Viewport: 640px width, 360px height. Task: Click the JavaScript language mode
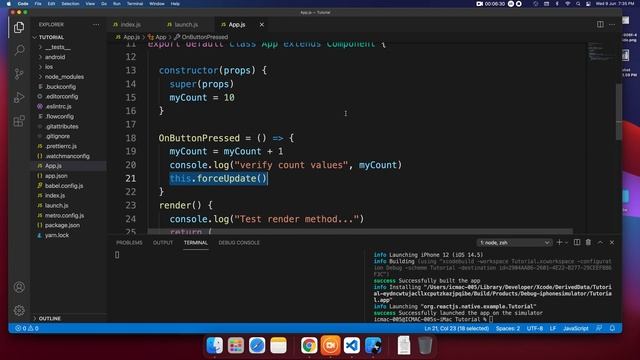coord(576,328)
